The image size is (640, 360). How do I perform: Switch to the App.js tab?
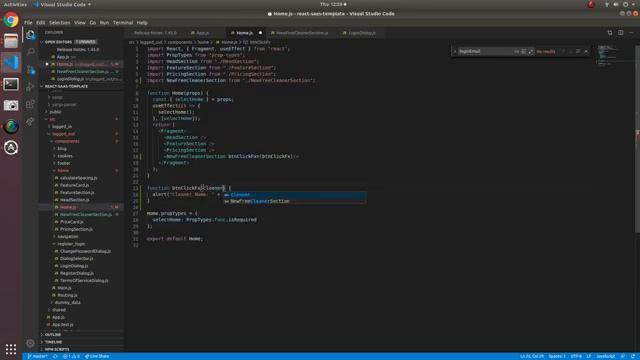tap(203, 33)
